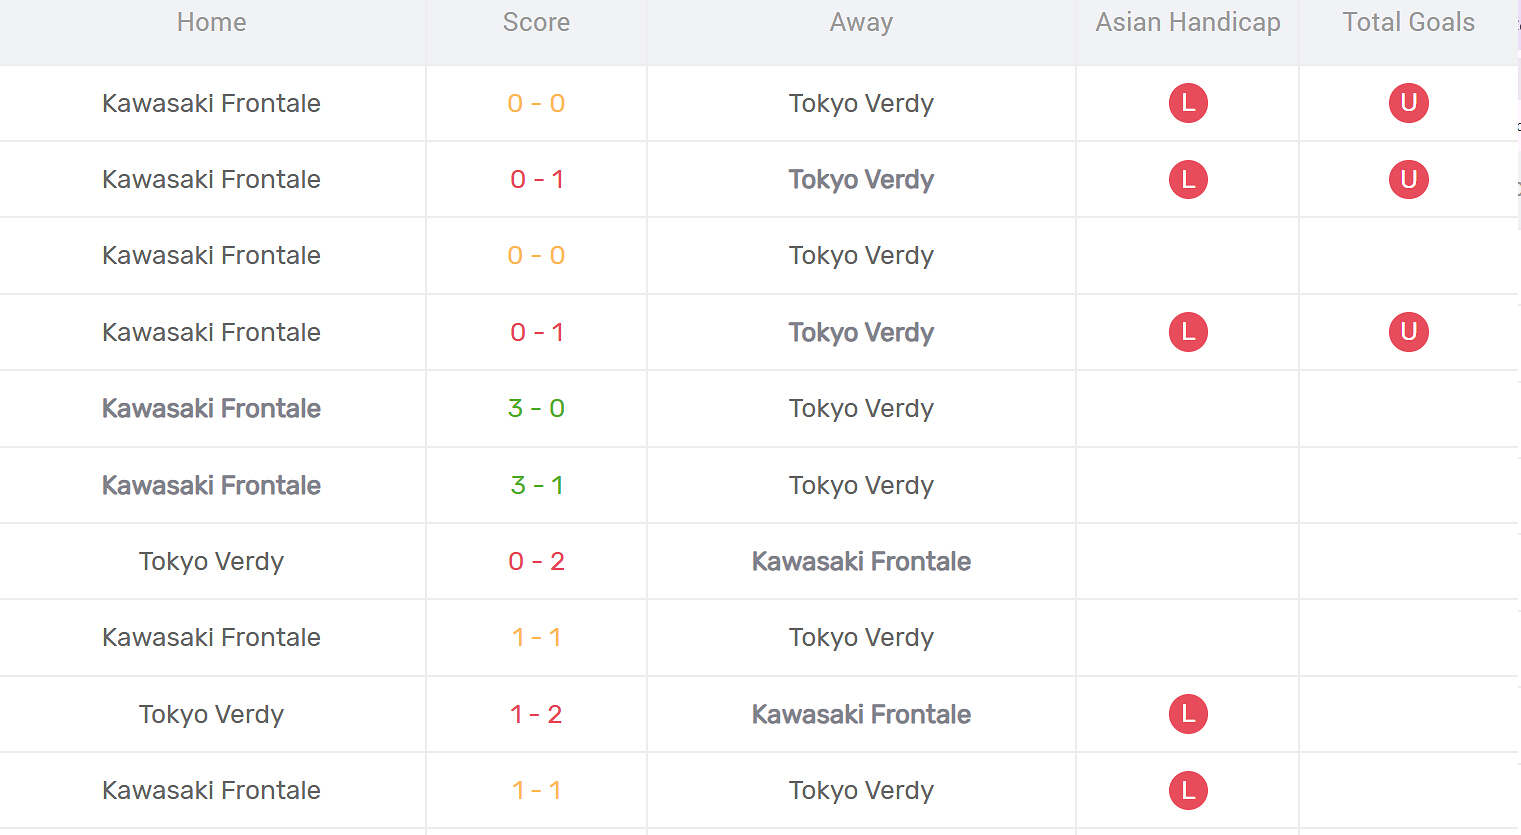Click the U badge in the fourth row
Viewport: 1521px width, 835px height.
click(1408, 332)
